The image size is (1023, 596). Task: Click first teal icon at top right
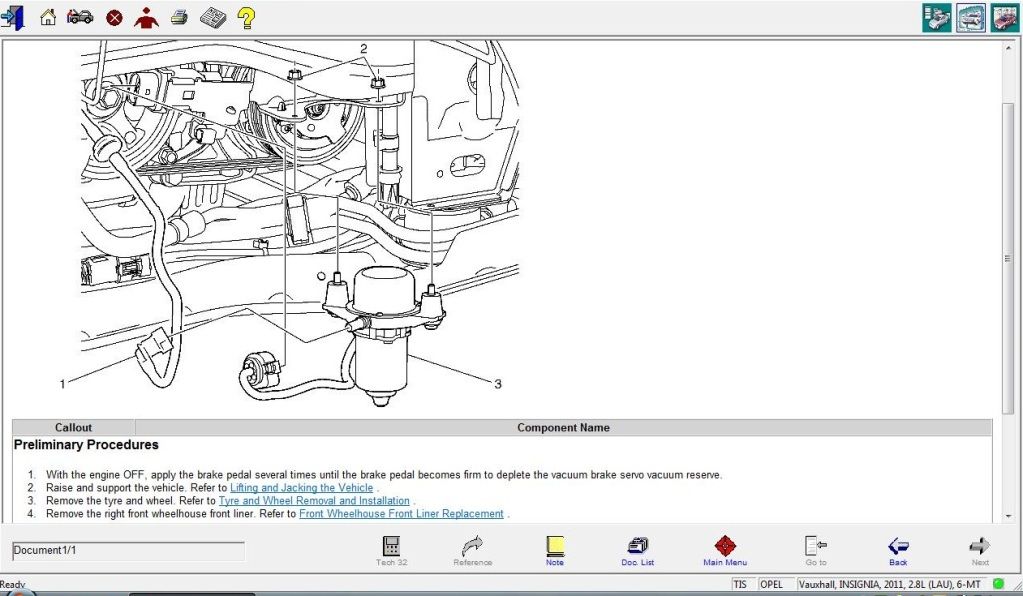pos(936,18)
